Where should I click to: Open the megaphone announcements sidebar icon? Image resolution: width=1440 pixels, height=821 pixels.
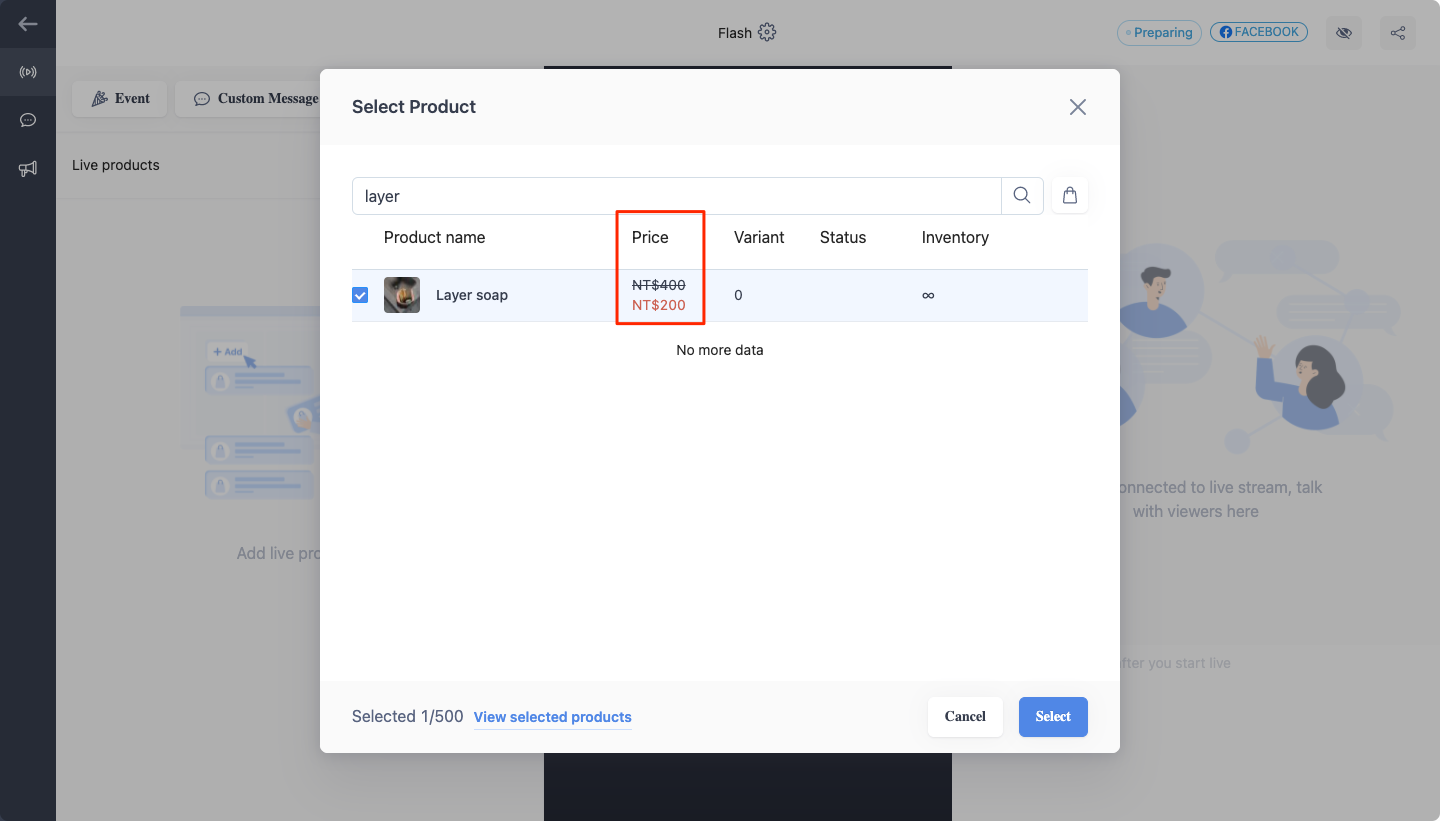click(x=28, y=169)
